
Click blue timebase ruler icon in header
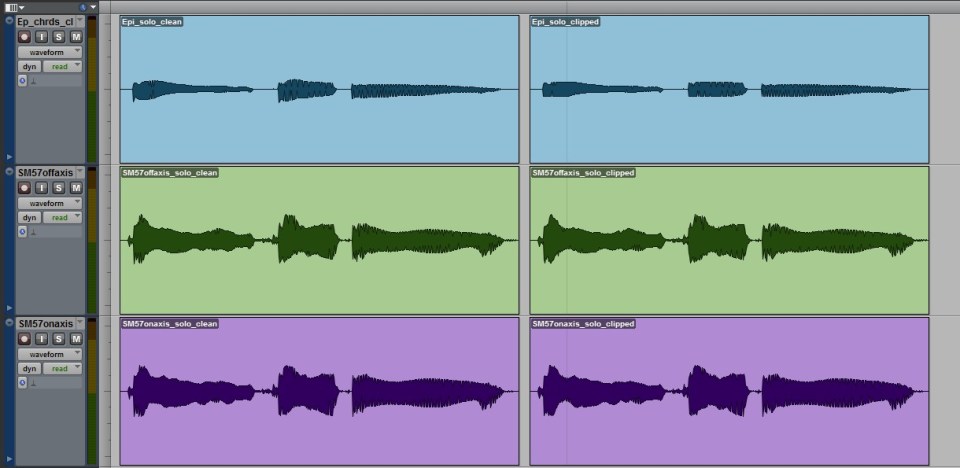83,7
